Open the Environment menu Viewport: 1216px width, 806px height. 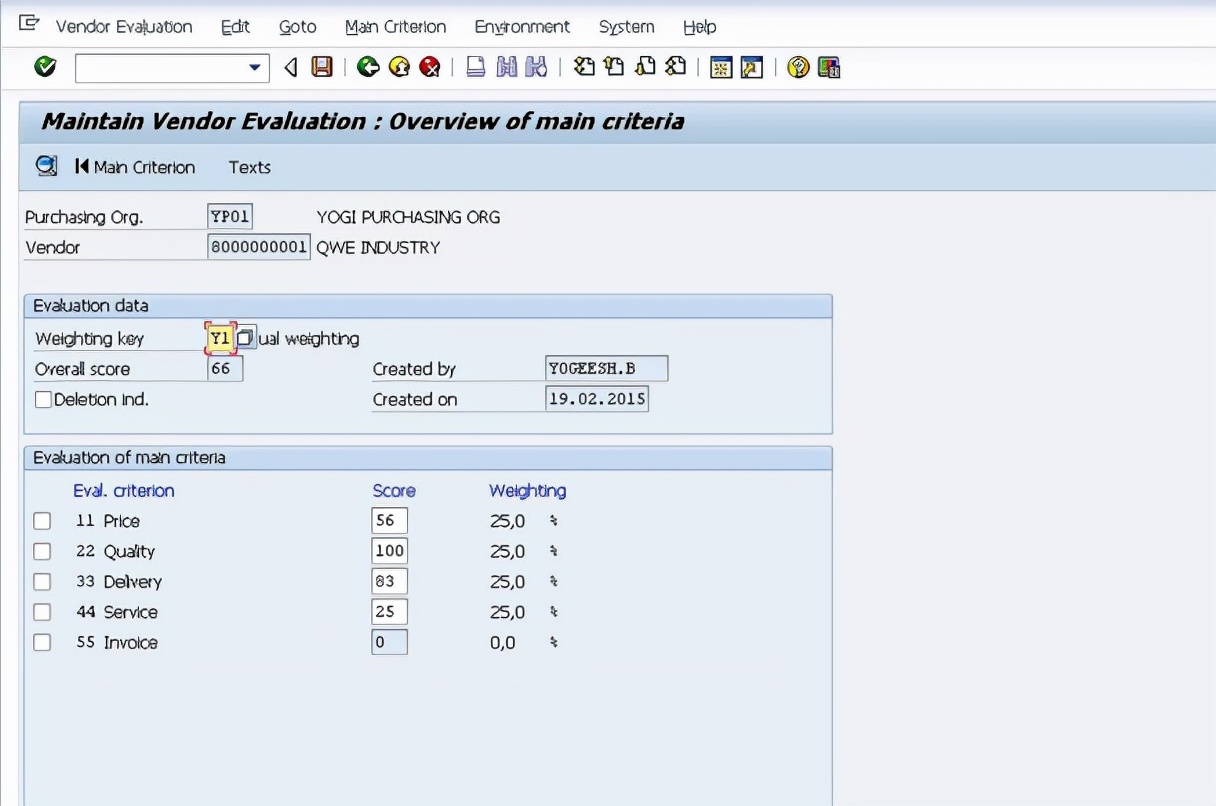(x=522, y=27)
